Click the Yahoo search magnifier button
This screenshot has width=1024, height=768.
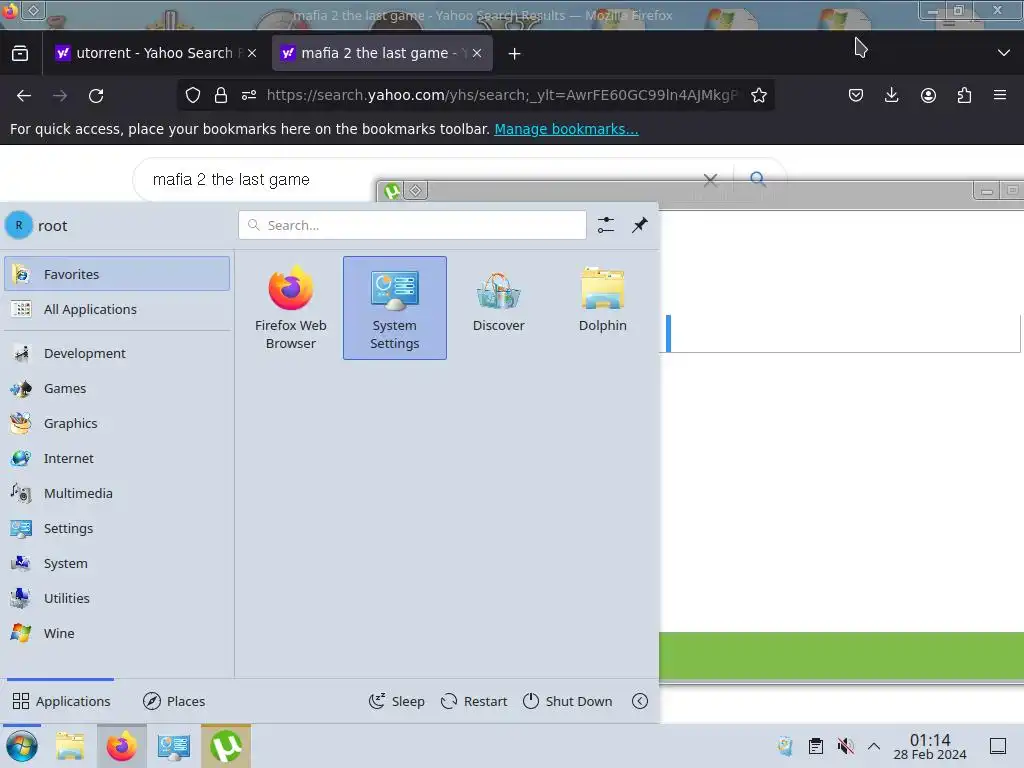coord(758,178)
